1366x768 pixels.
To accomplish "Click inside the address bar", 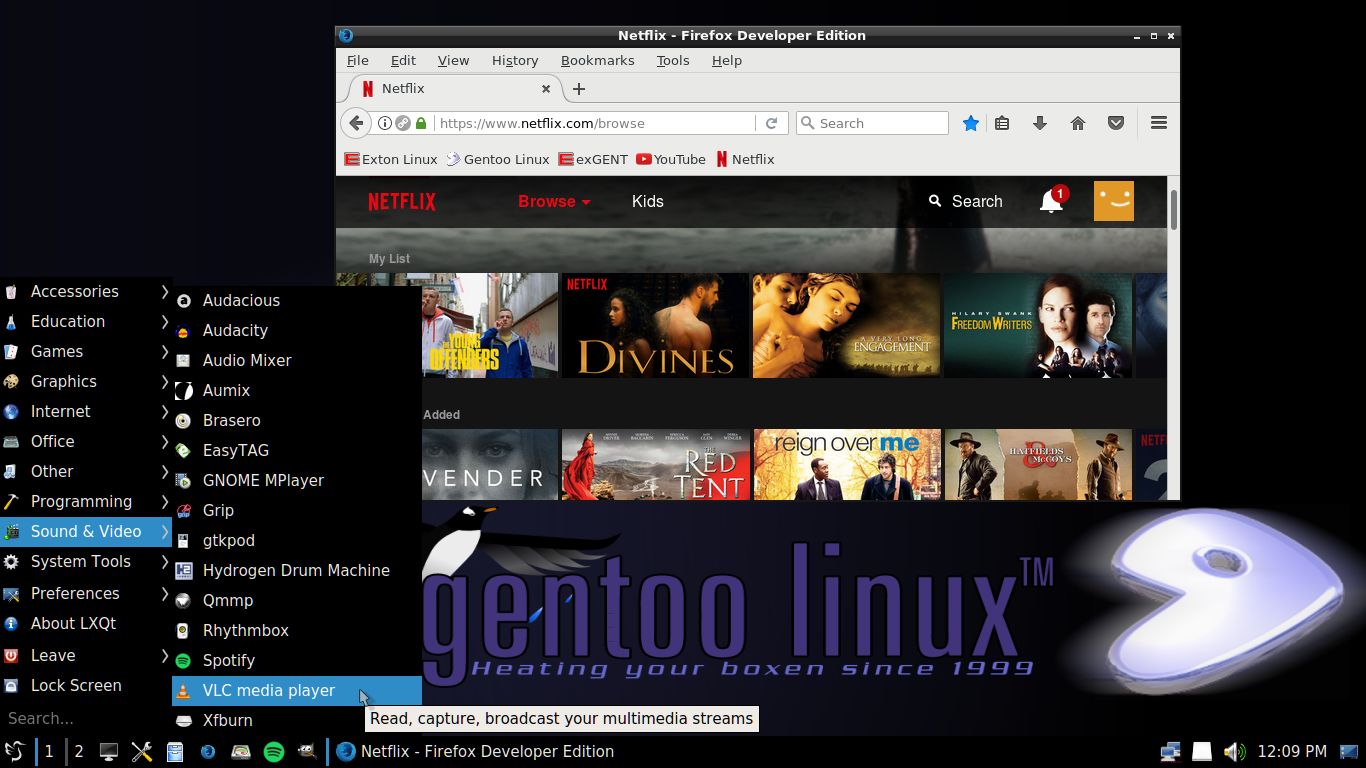I will pyautogui.click(x=600, y=123).
